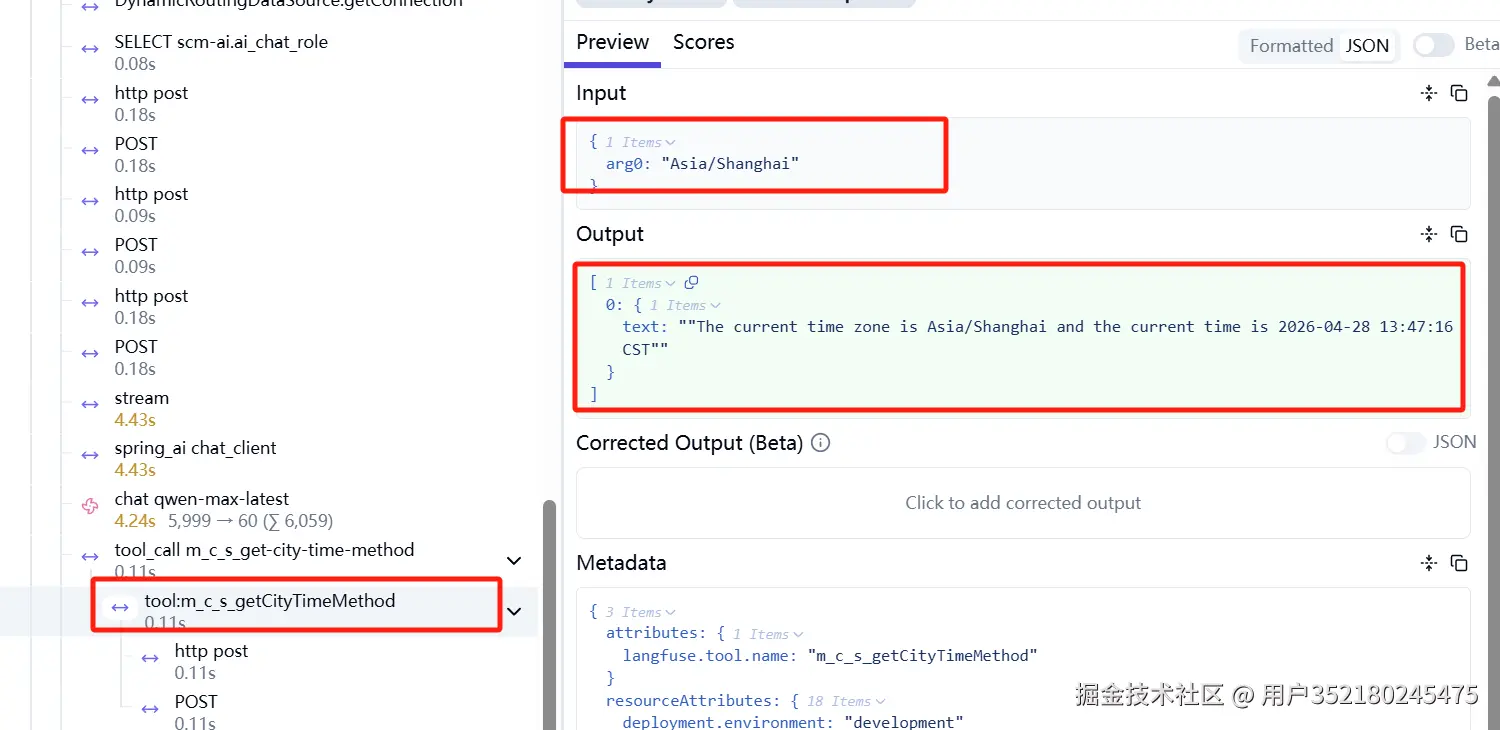Screen dimensions: 1500x730
Task: Collapse the tool_call m_c_s_get-city-time-method node chevron
Action: (x=514, y=560)
